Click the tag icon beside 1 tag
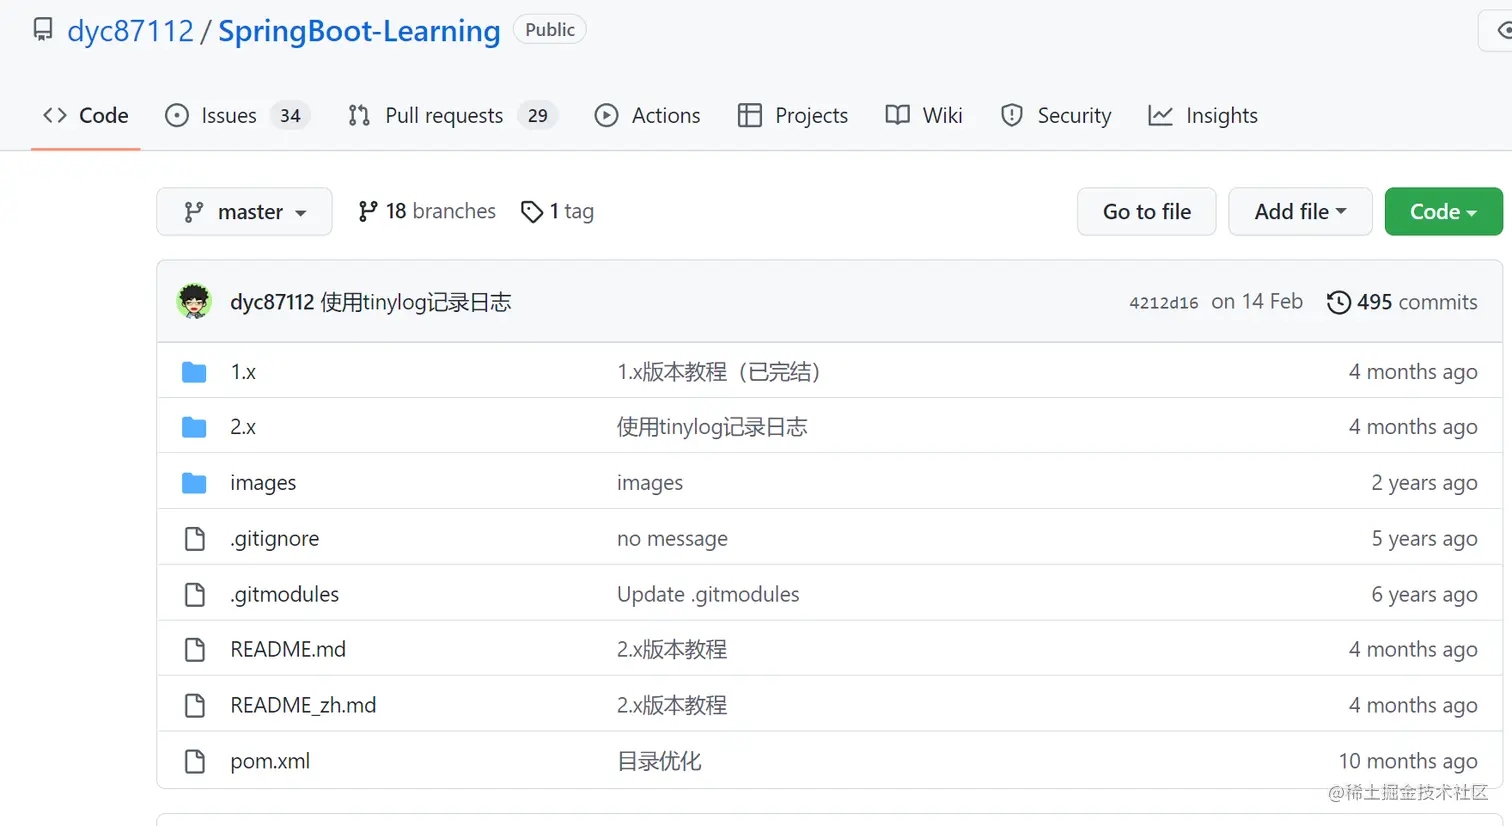The image size is (1512, 826). (x=532, y=212)
